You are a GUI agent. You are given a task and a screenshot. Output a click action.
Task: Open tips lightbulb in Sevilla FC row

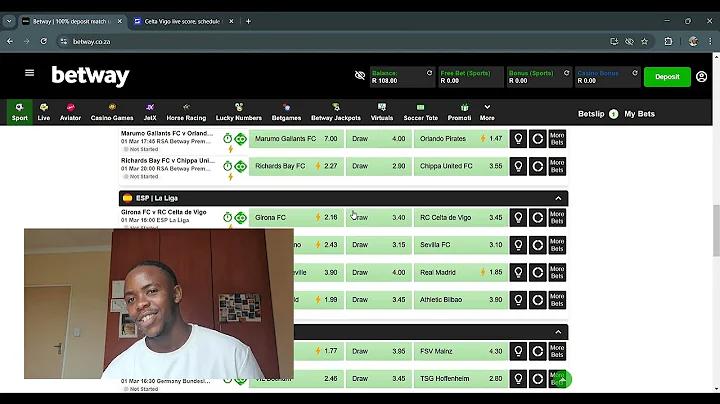[x=518, y=245]
